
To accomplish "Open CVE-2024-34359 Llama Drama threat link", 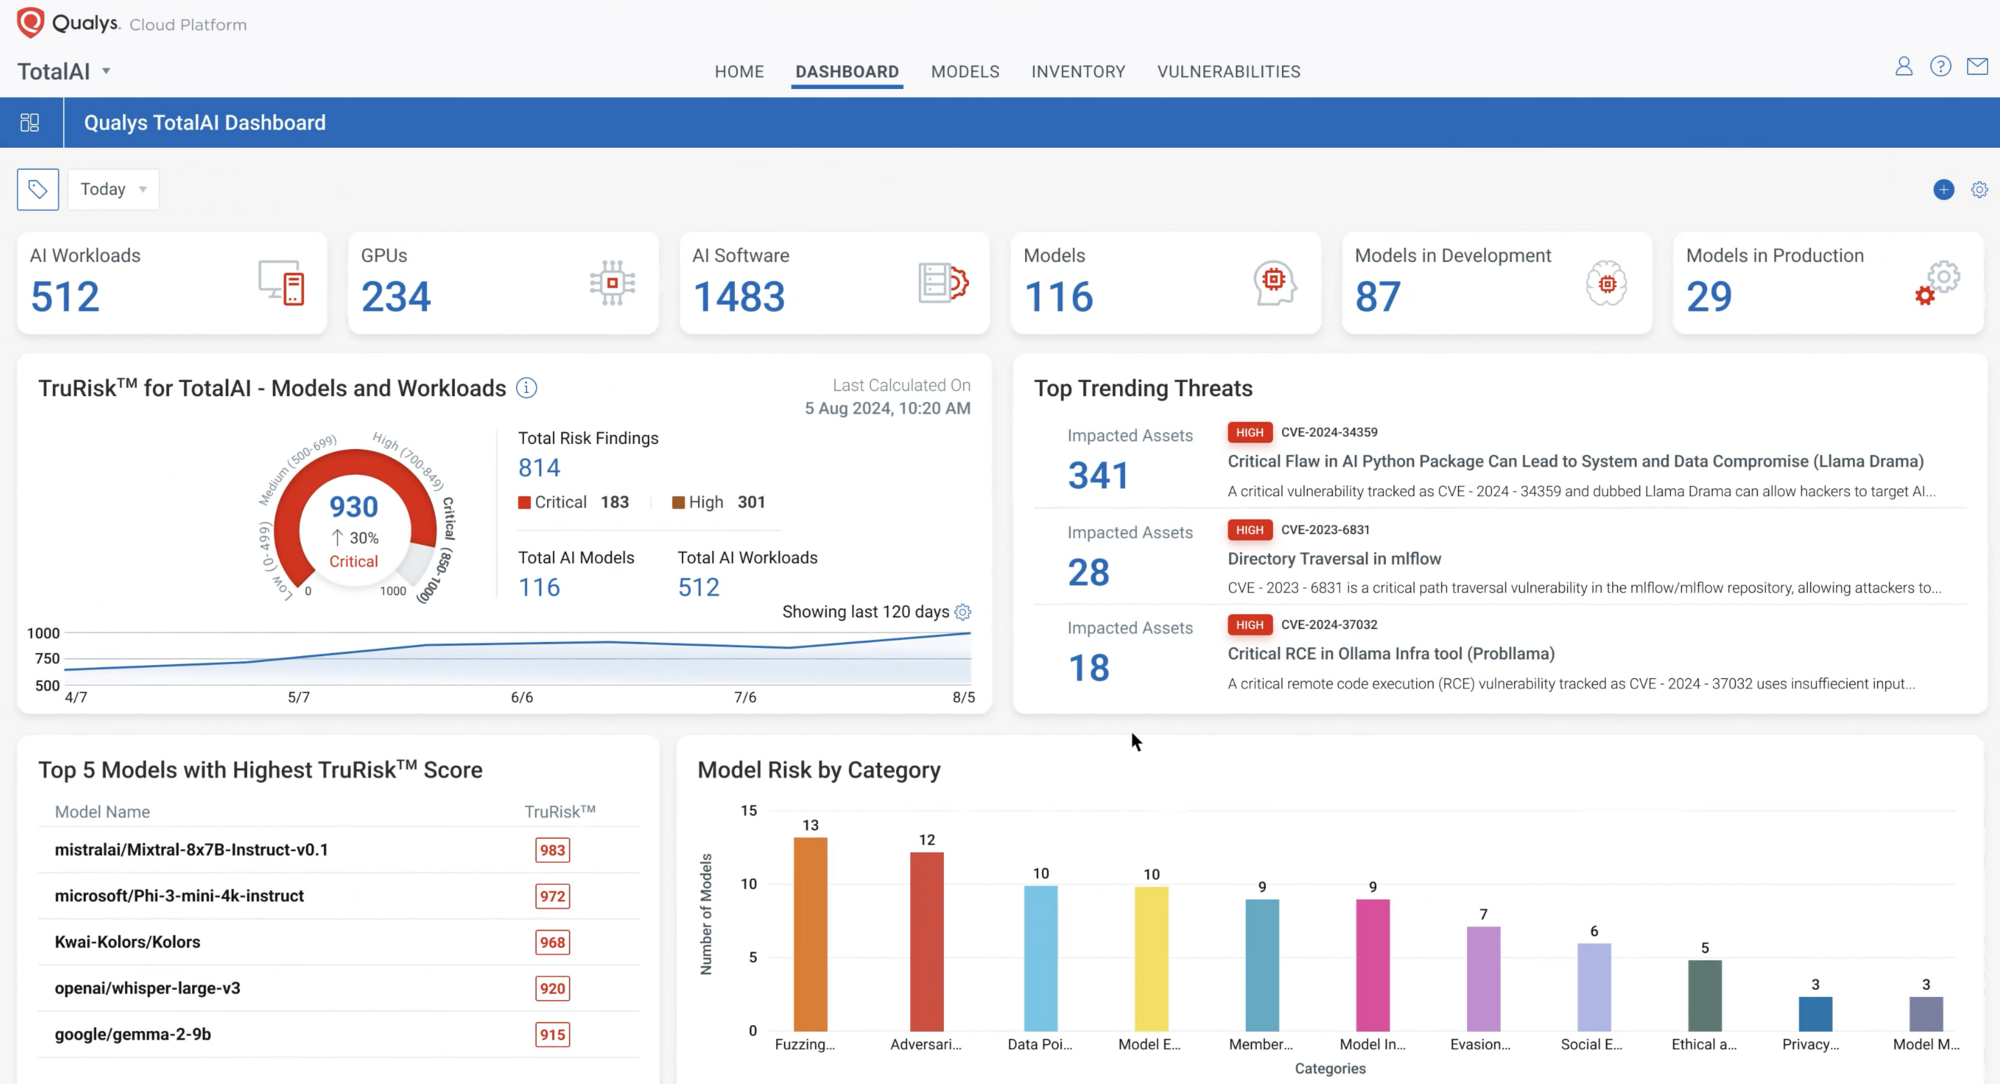I will (x=1575, y=461).
